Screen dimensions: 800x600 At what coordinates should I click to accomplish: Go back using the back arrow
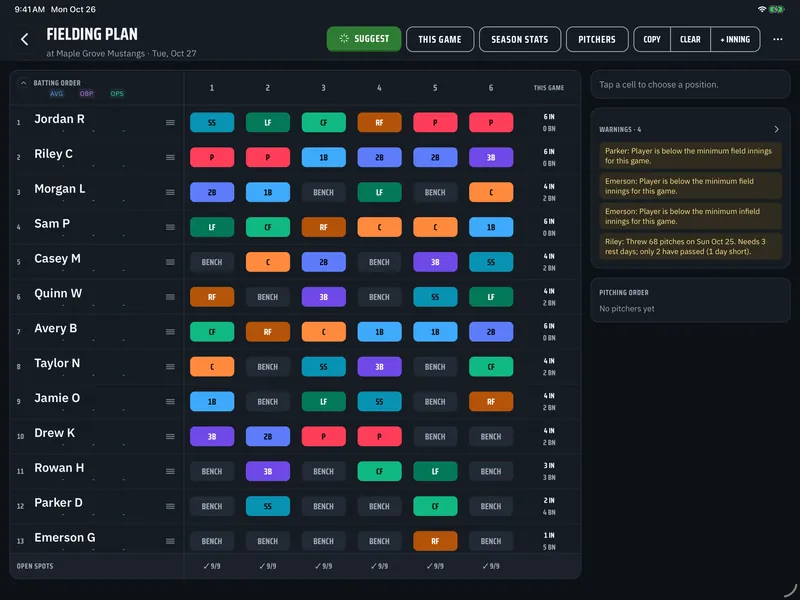pos(24,39)
